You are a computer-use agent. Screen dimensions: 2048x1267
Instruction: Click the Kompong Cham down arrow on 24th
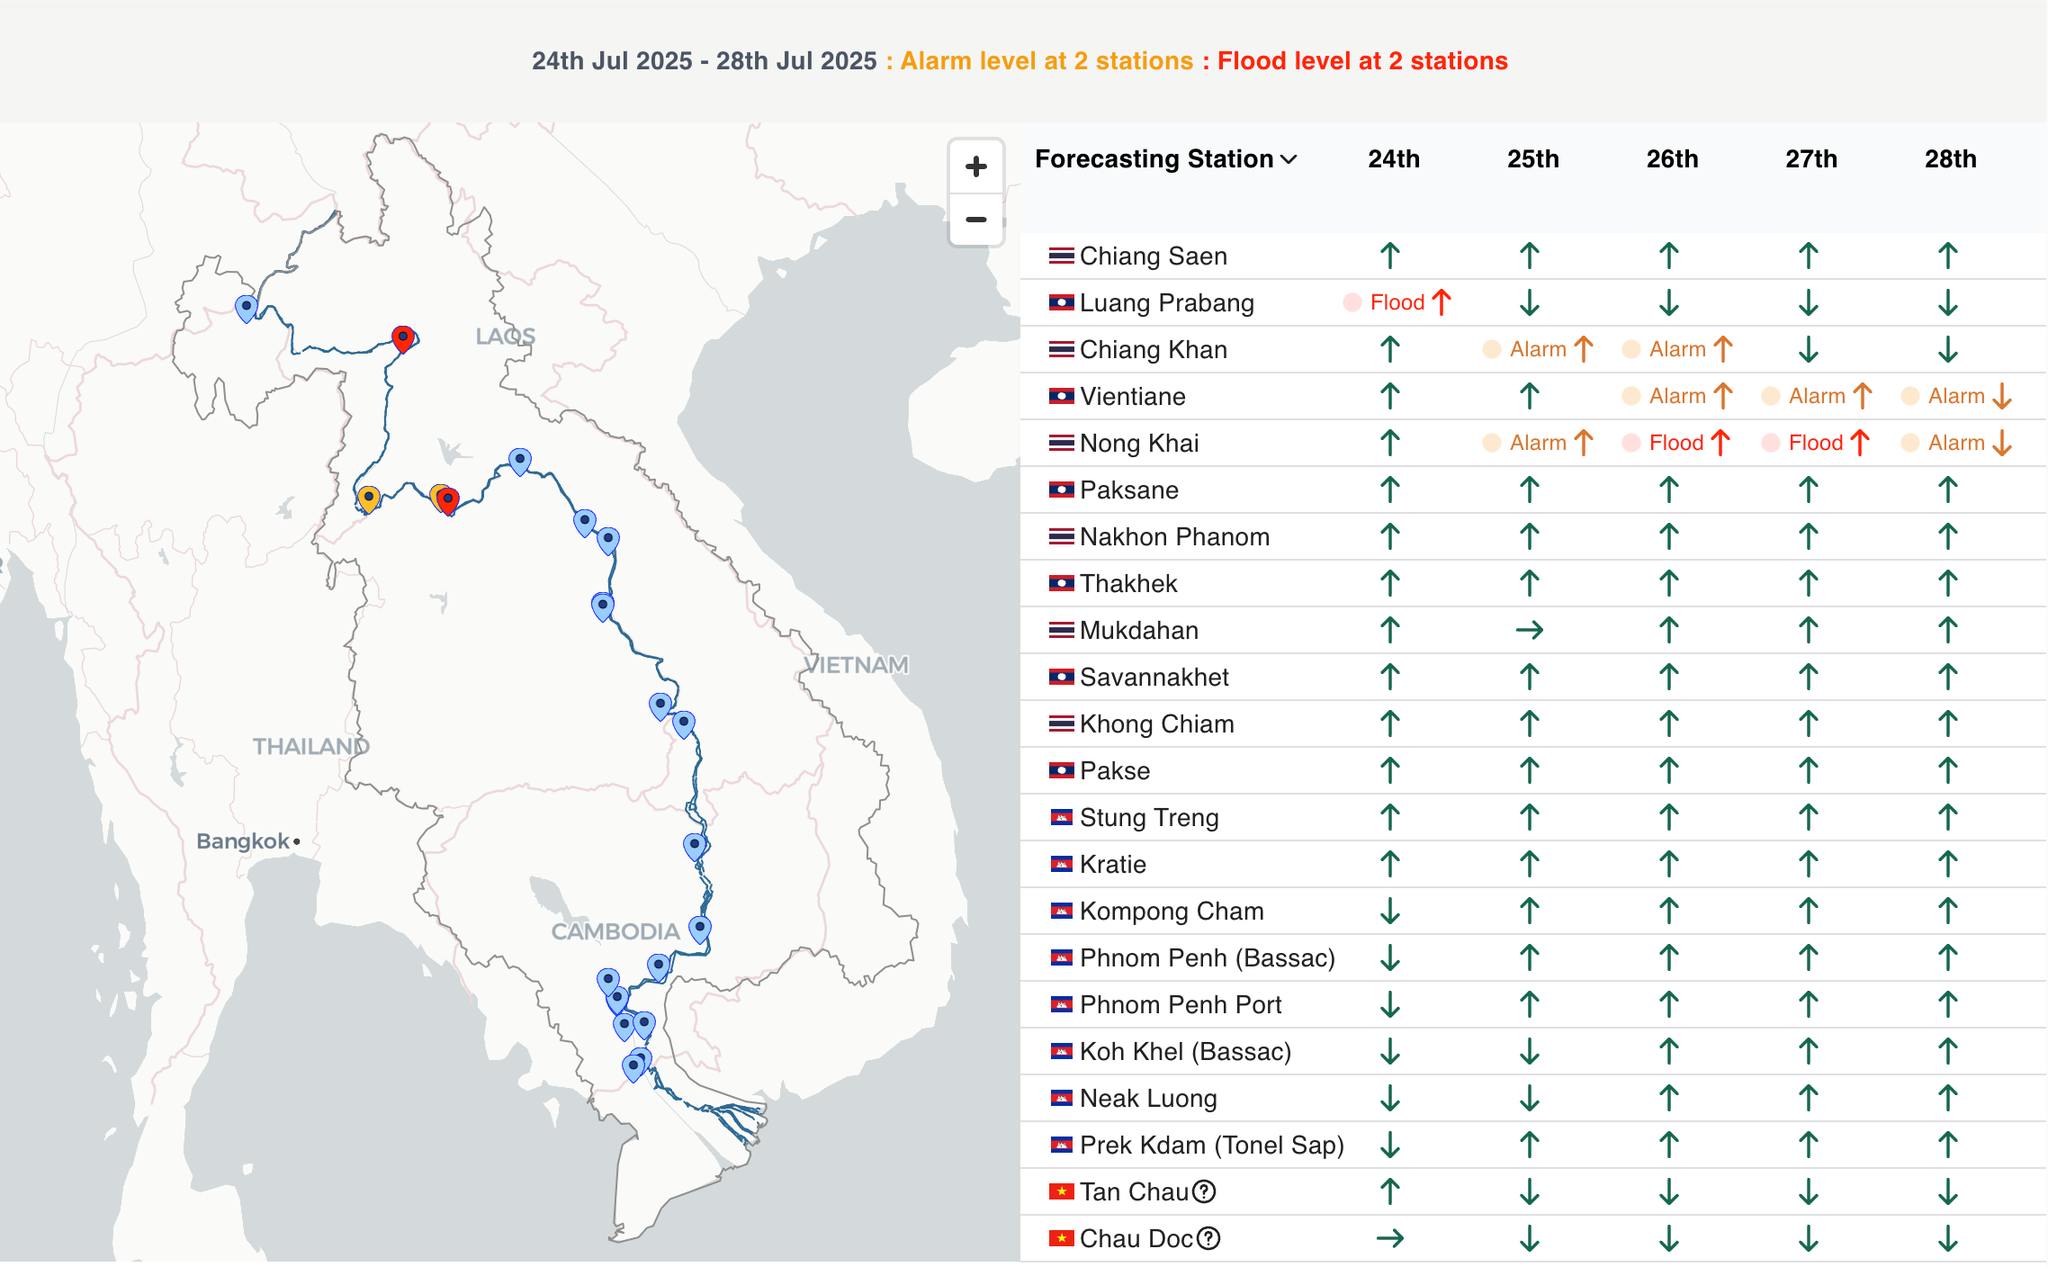pos(1390,911)
